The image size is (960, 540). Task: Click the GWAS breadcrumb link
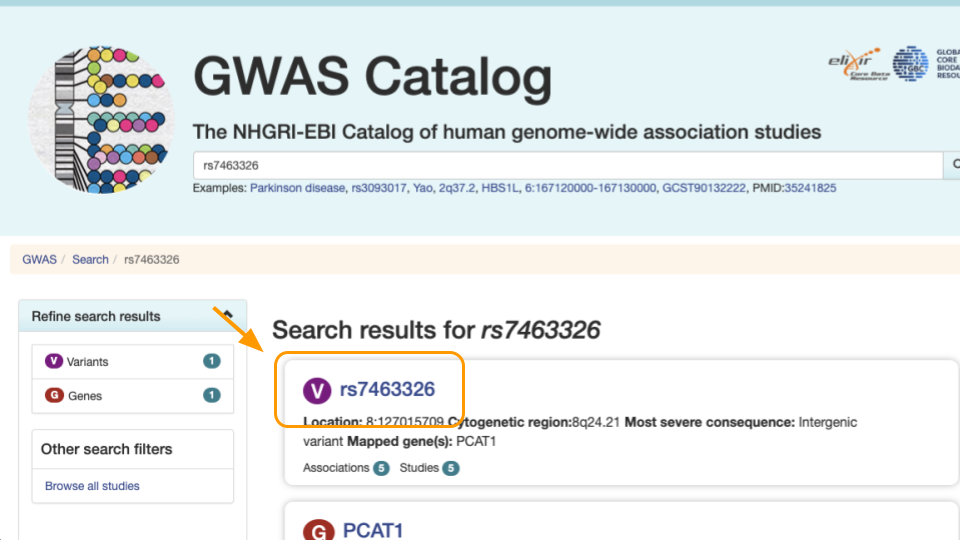click(x=39, y=260)
